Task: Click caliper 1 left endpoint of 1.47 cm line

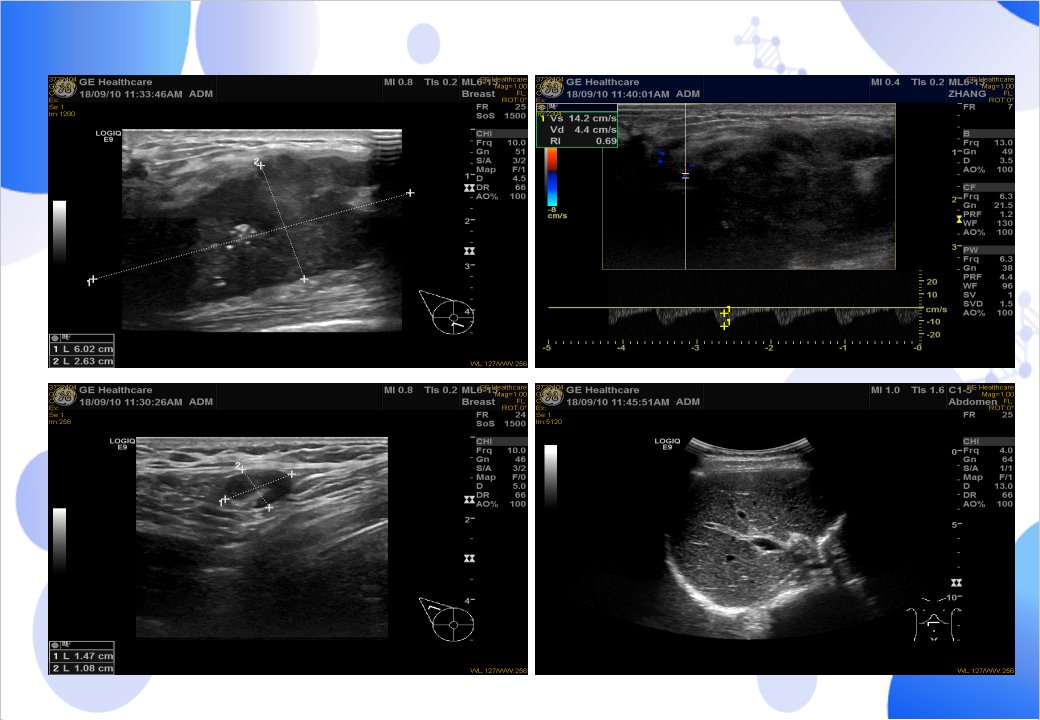Action: tap(225, 500)
